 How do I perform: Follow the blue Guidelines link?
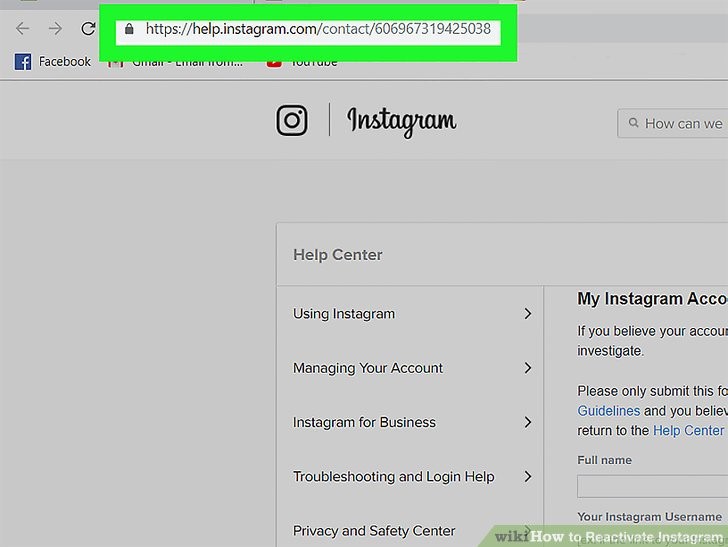pos(609,411)
